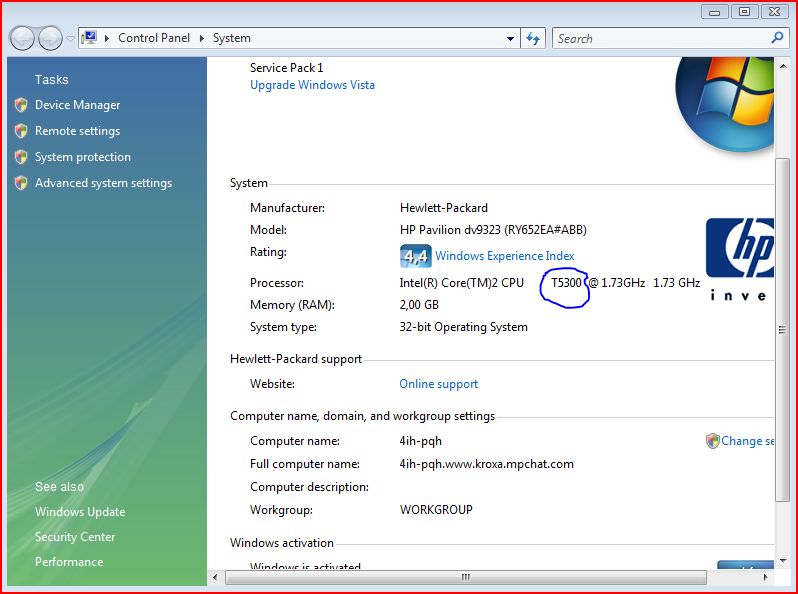Click the Device Manager shield icon

(x=21, y=105)
